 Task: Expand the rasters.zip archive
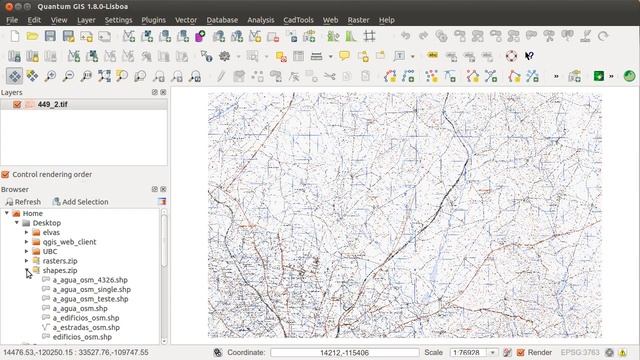pyautogui.click(x=27, y=261)
